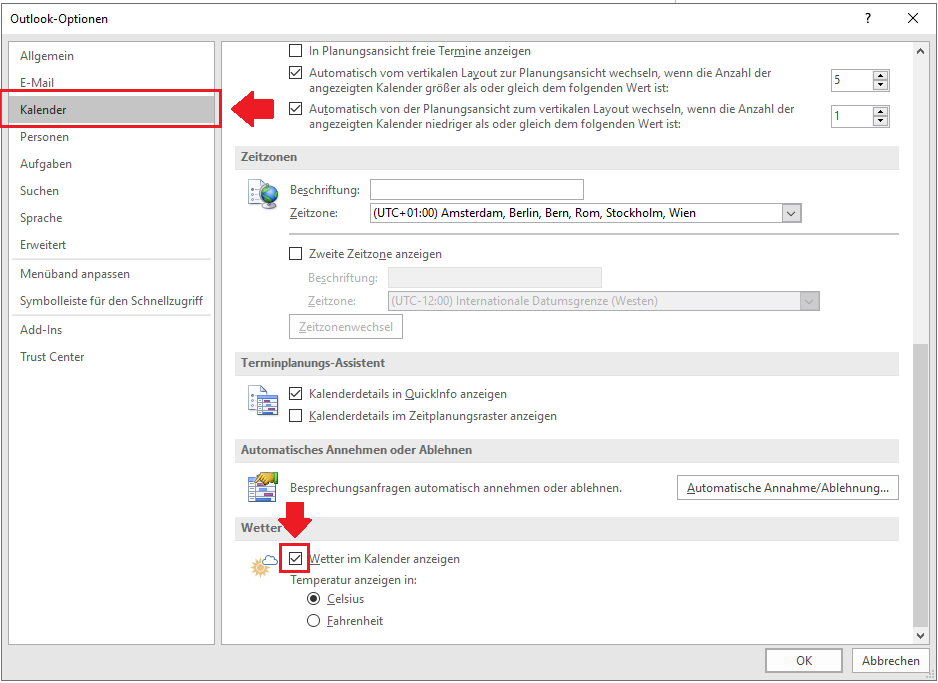This screenshot has width=938, height=683.
Task: Click the Automatisches Annehmen oder Ablehnen header
Action: pyautogui.click(x=567, y=450)
